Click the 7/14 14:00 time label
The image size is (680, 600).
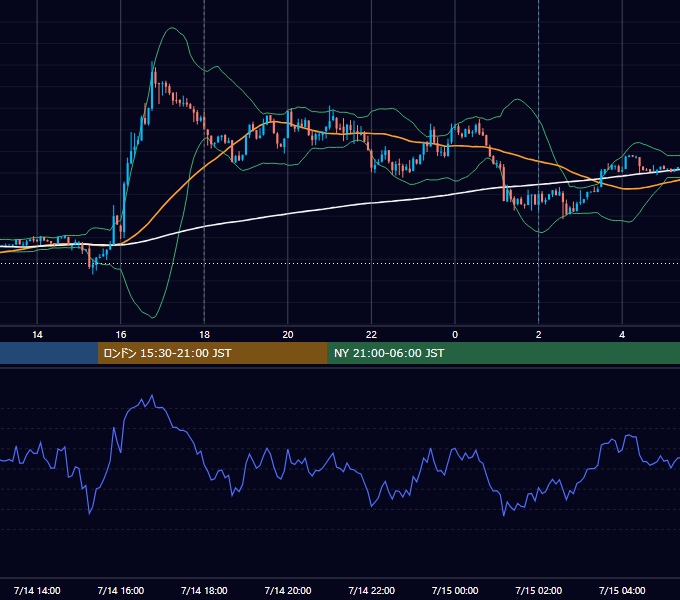pyautogui.click(x=37, y=590)
